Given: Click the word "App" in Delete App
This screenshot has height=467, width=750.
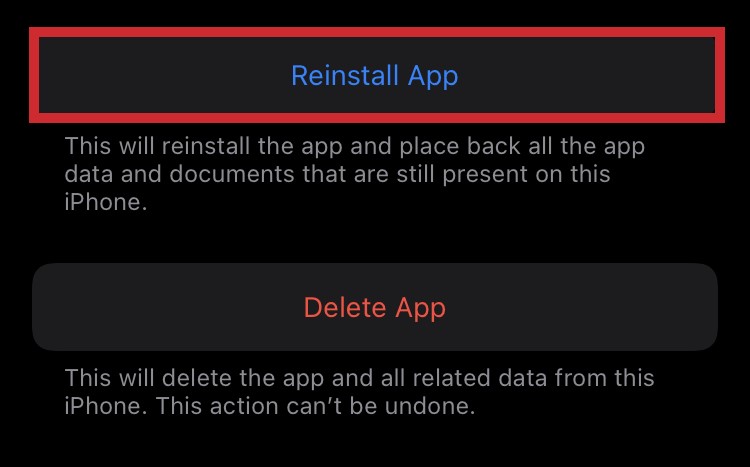Looking at the screenshot, I should (x=420, y=309).
